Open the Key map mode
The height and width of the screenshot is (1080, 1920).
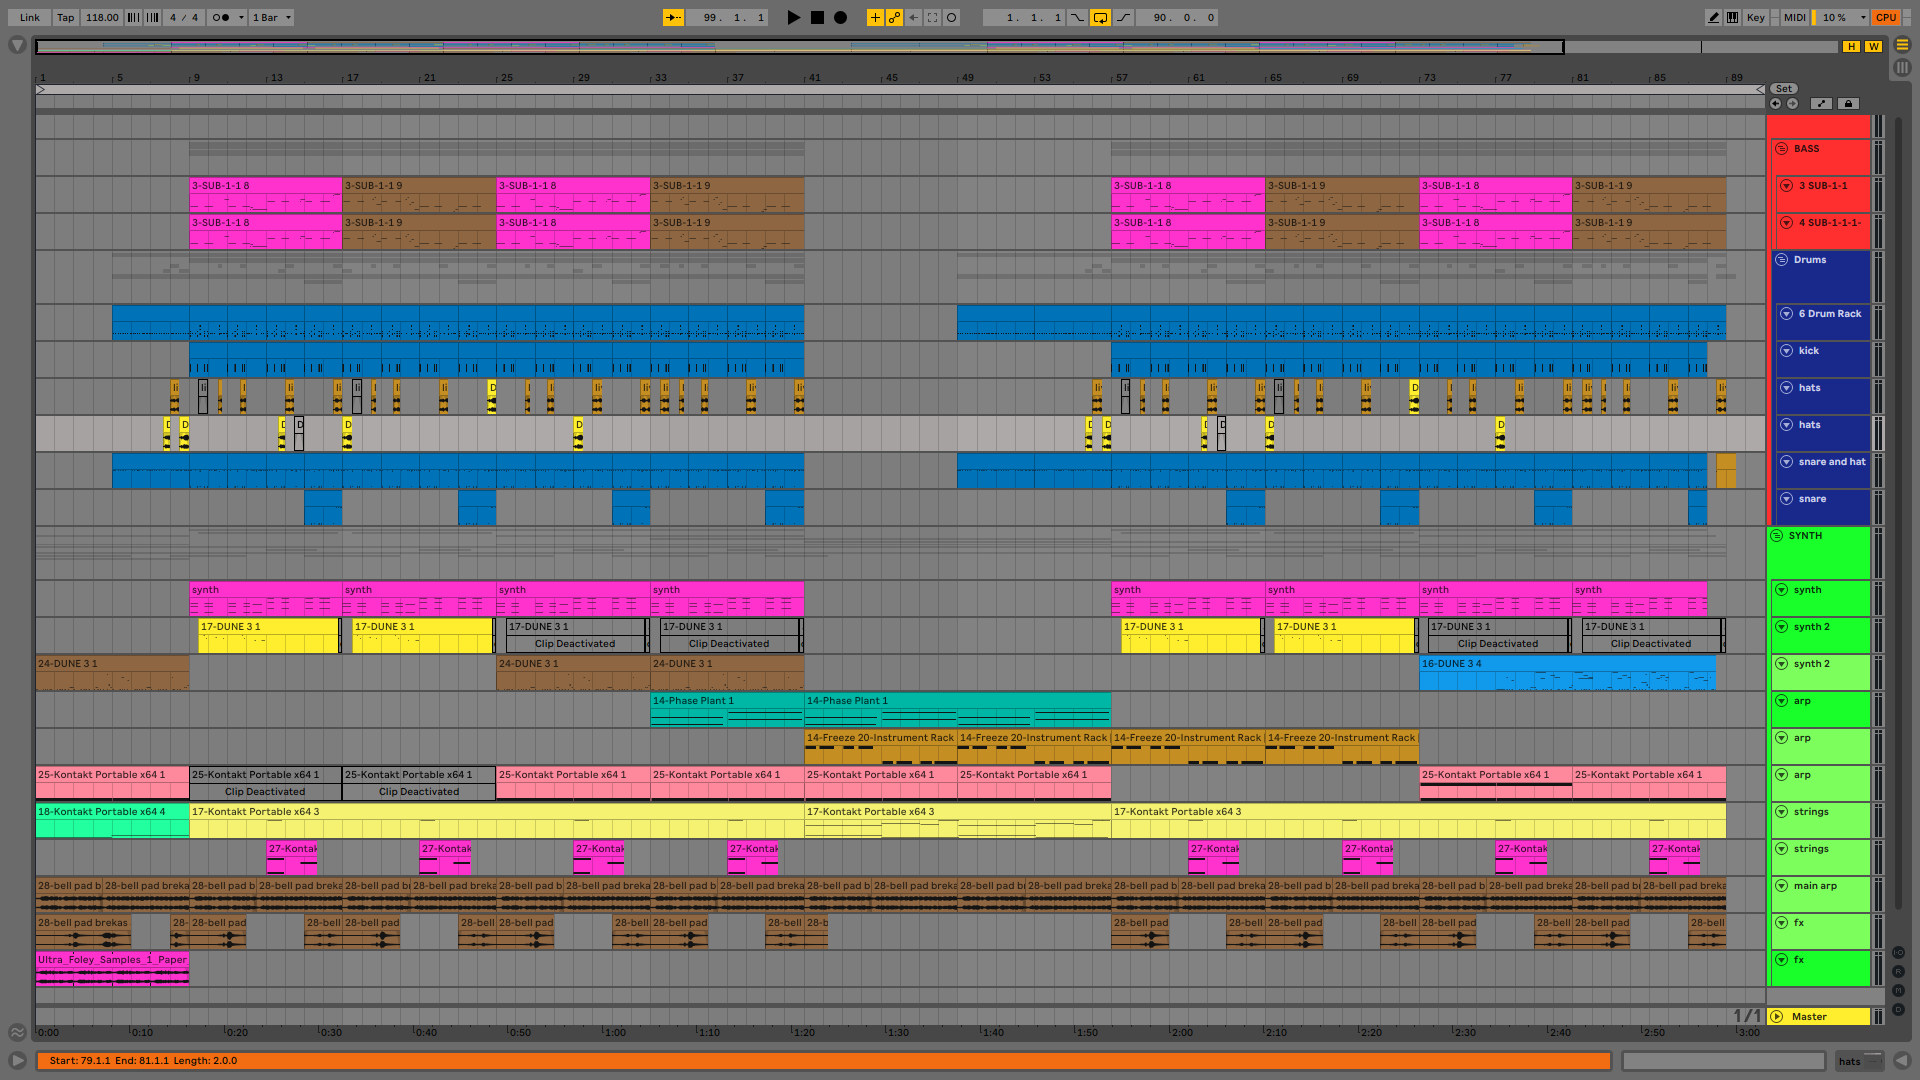click(1755, 17)
